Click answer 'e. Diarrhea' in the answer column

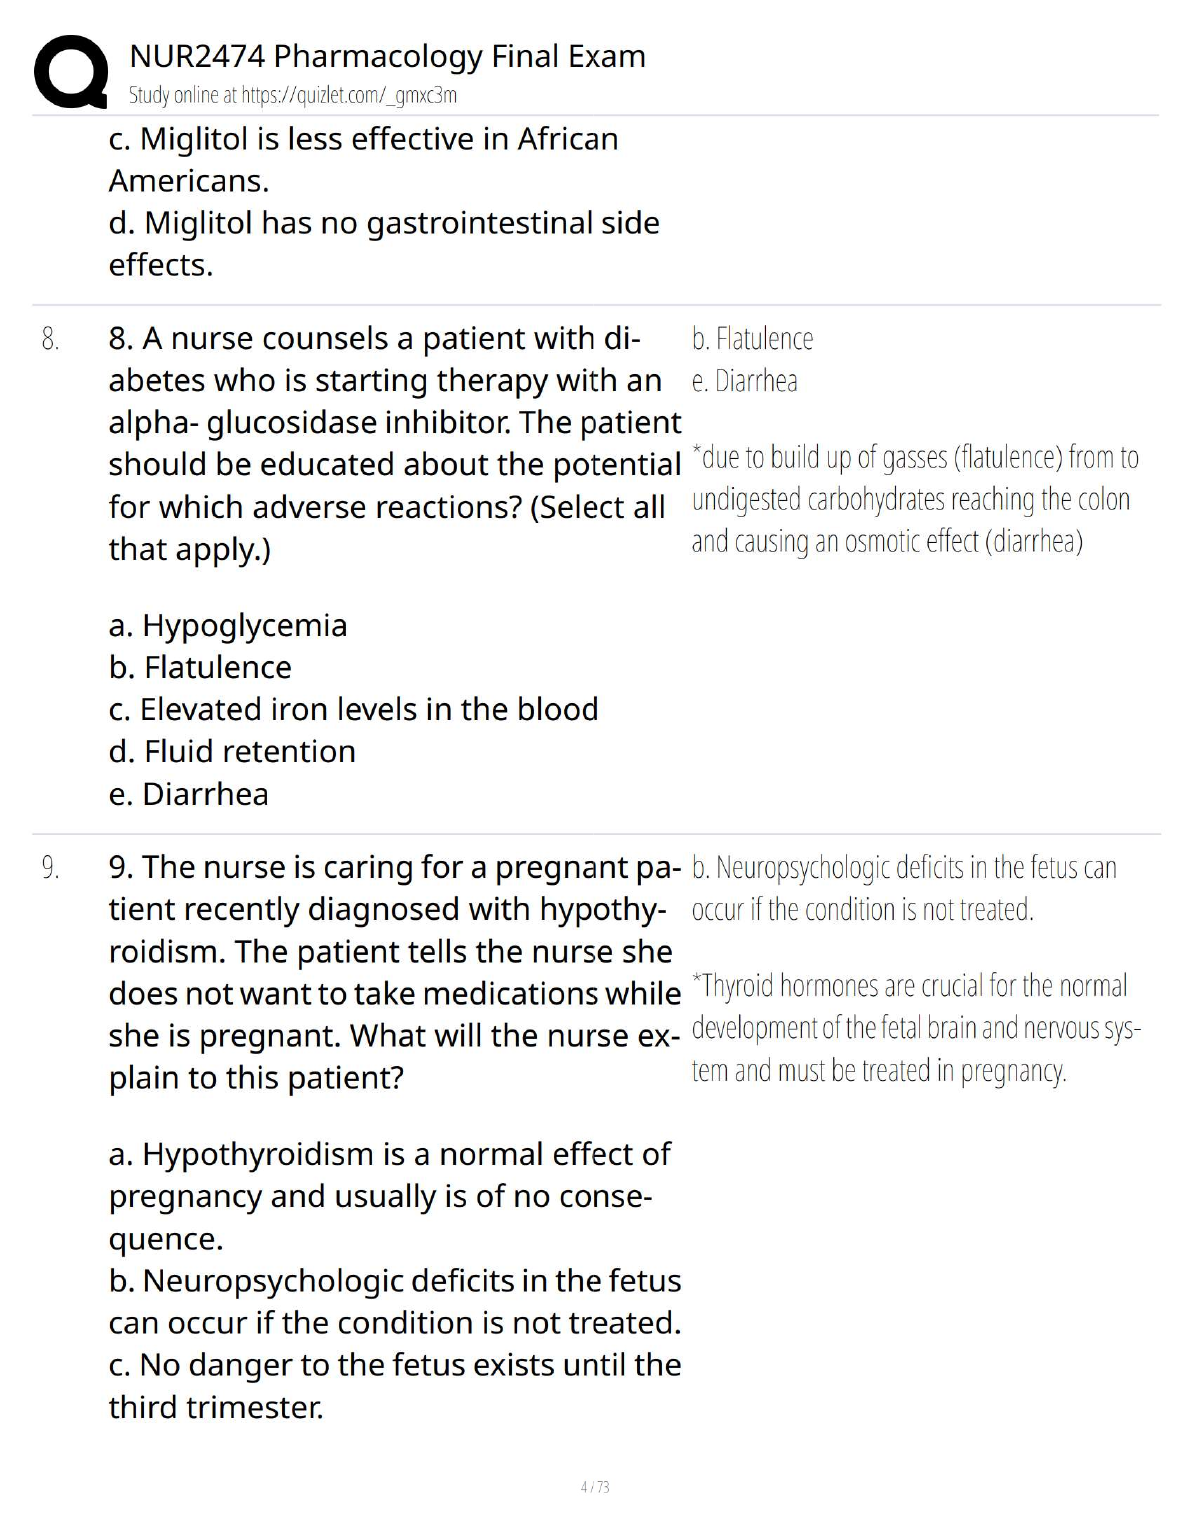coord(744,381)
